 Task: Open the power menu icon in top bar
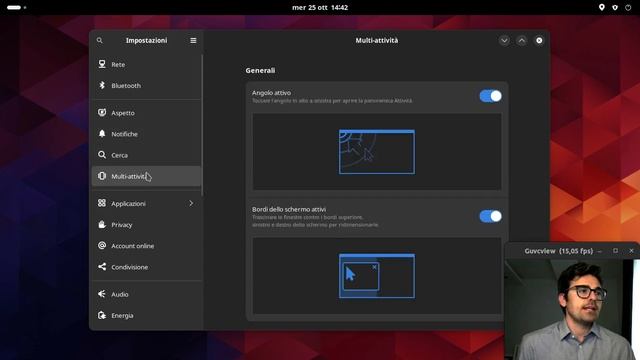[628, 7]
